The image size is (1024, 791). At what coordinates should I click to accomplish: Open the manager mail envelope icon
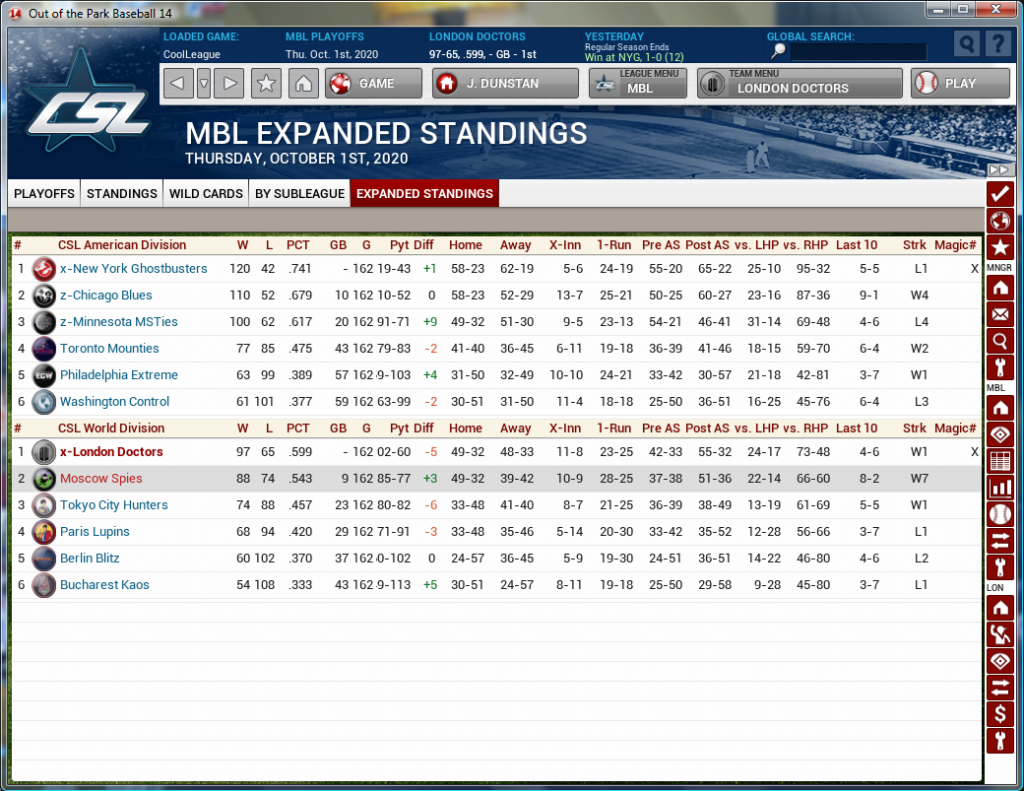click(x=999, y=315)
